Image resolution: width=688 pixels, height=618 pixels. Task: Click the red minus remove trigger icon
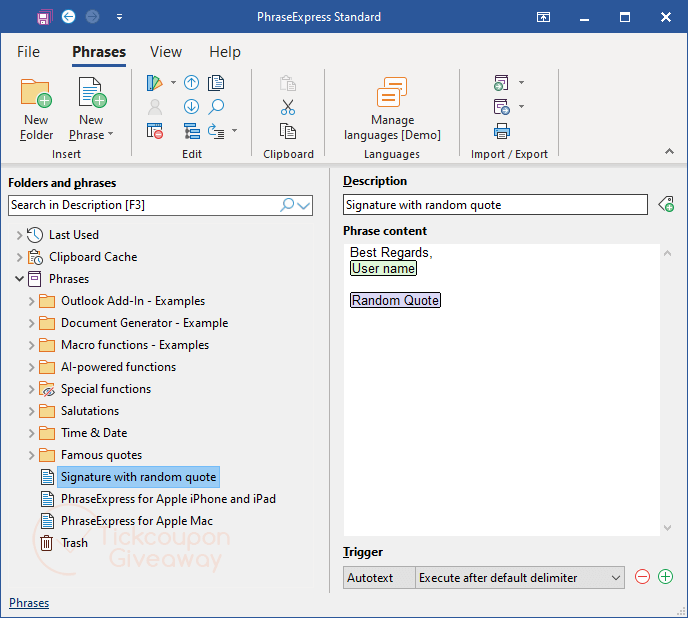point(642,576)
